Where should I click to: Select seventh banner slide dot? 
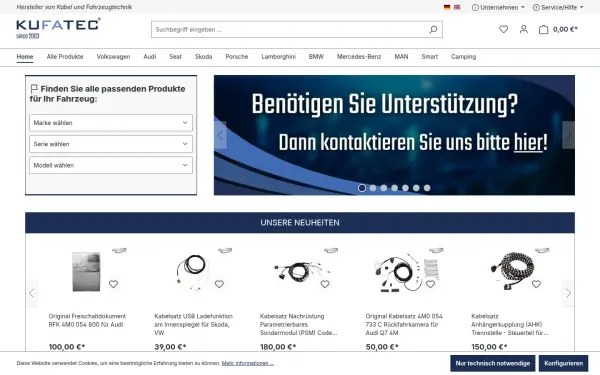[x=427, y=188]
